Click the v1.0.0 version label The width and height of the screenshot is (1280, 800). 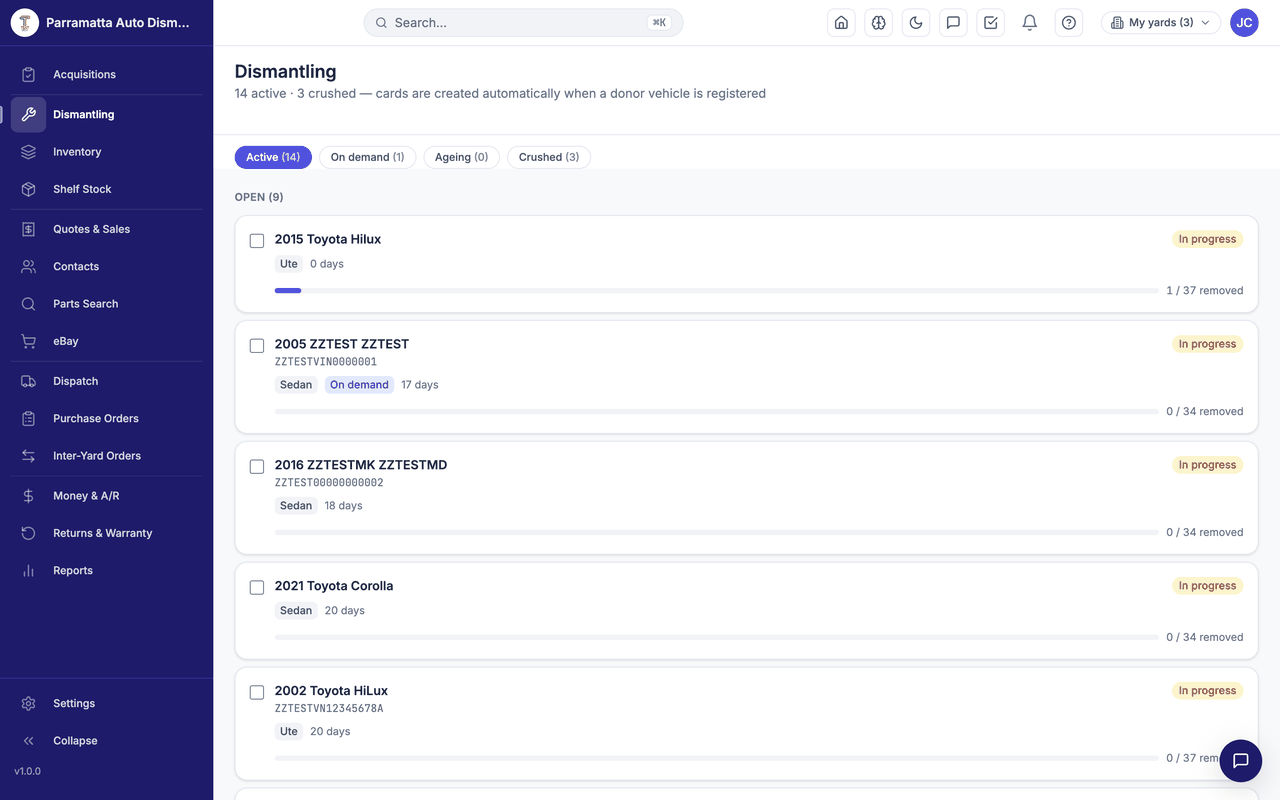(x=28, y=771)
